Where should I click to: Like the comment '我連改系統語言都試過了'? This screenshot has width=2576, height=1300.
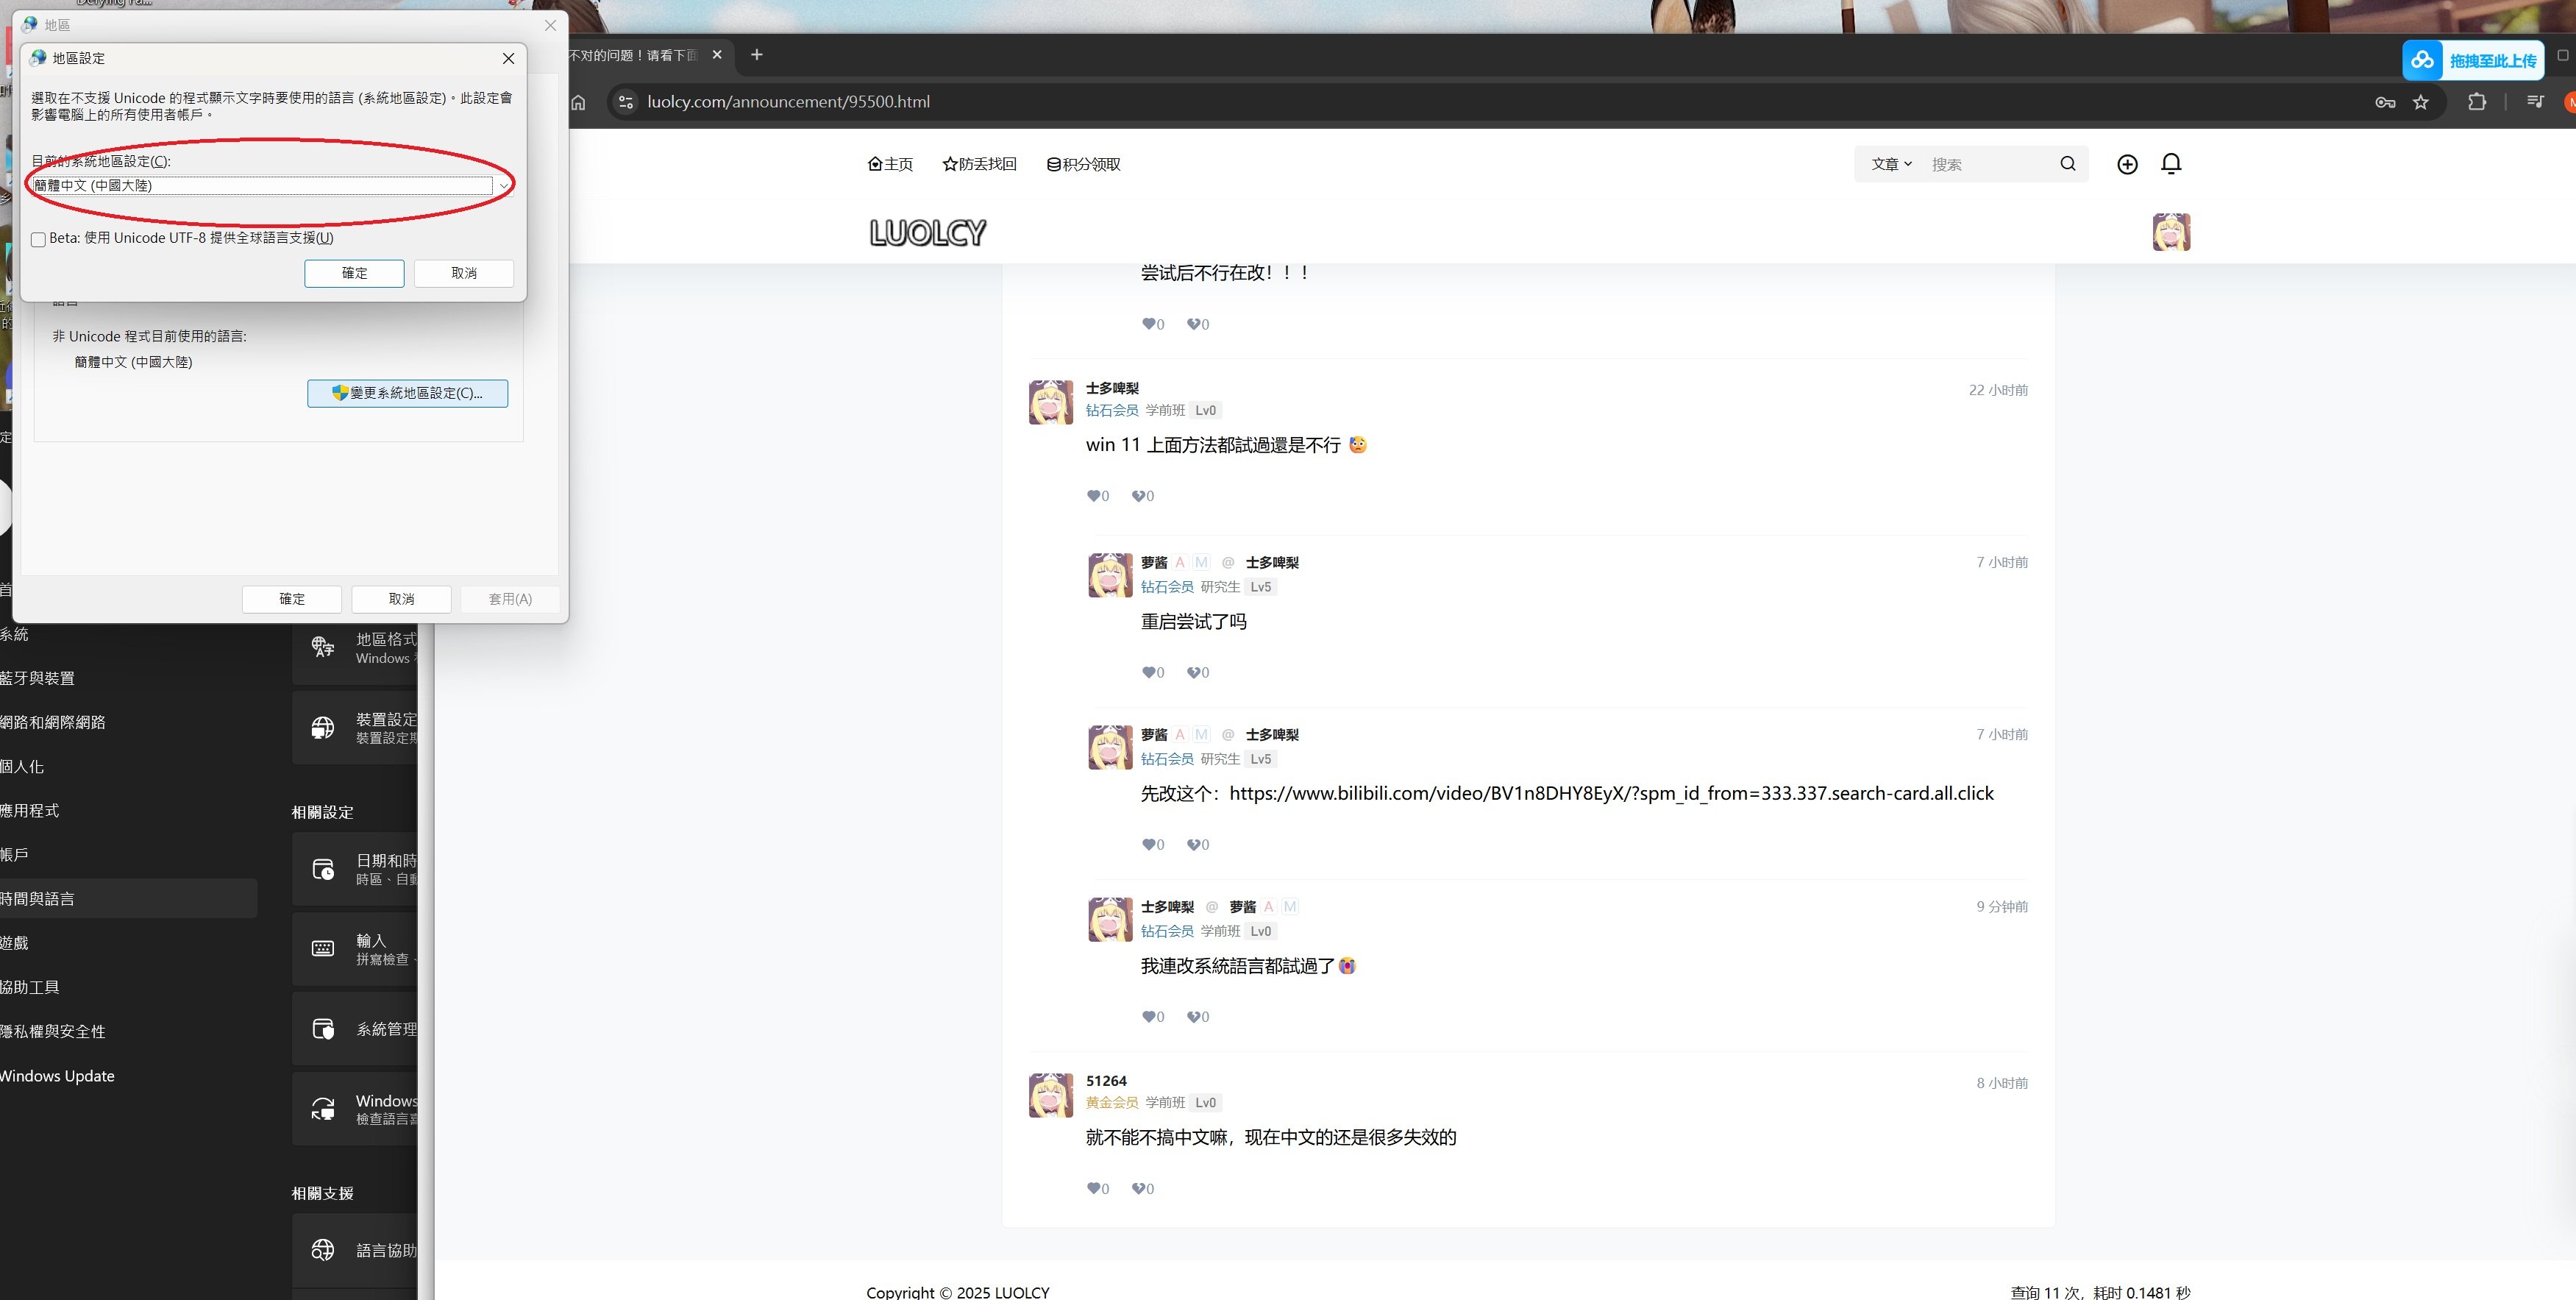pos(1152,1017)
